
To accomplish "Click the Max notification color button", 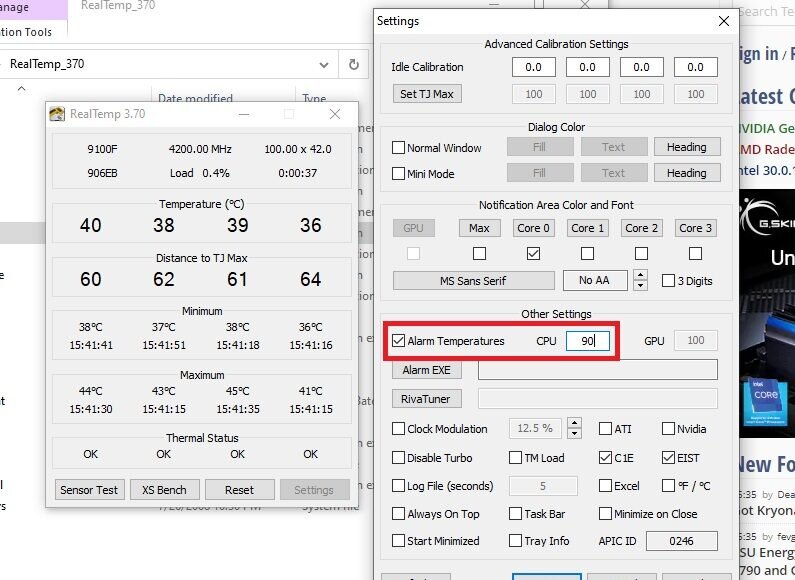I will 479,228.
